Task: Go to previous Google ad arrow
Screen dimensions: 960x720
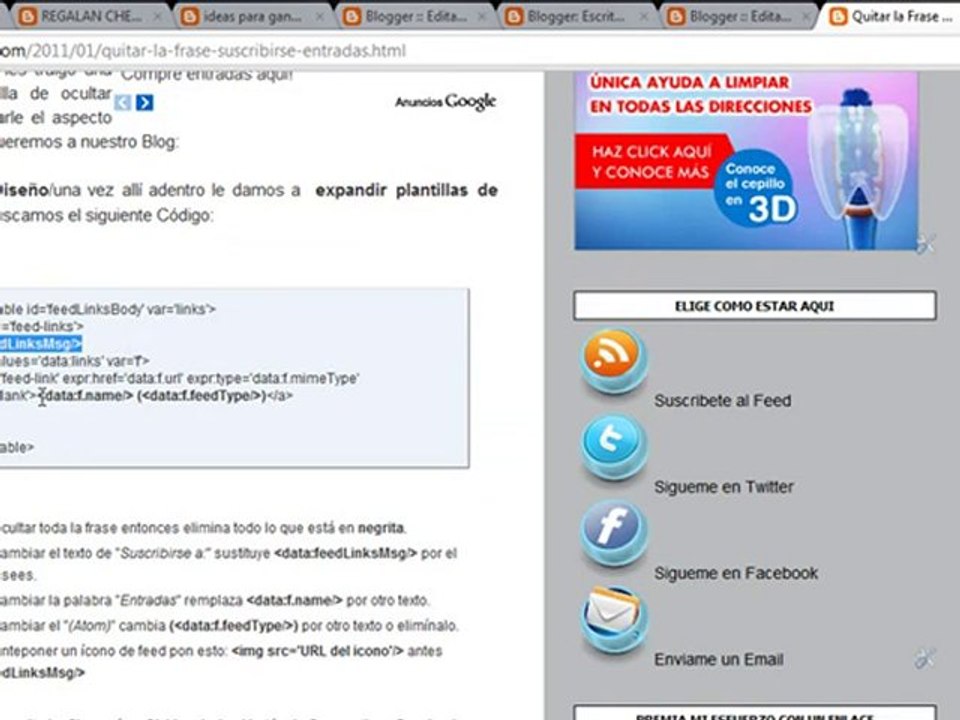Action: [x=122, y=102]
